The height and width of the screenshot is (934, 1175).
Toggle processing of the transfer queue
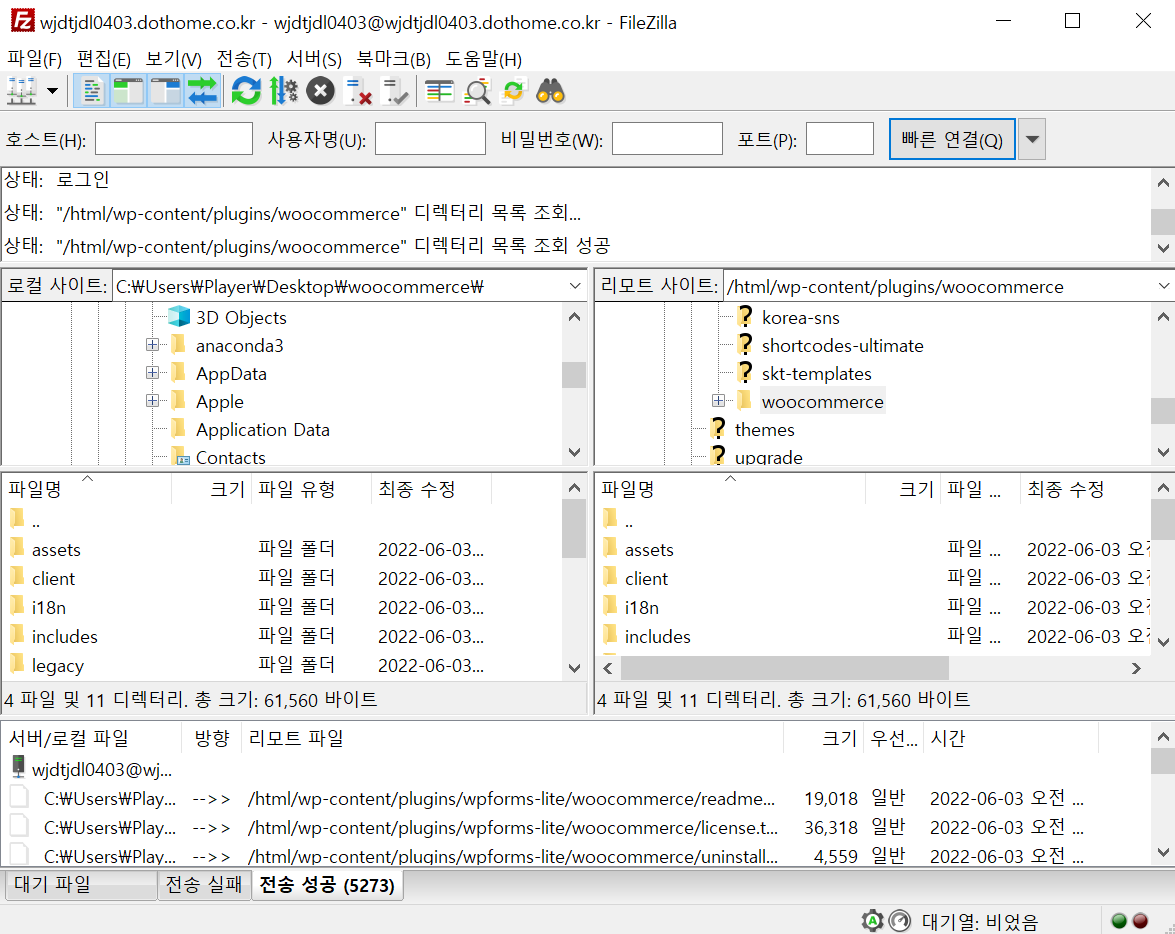[284, 91]
